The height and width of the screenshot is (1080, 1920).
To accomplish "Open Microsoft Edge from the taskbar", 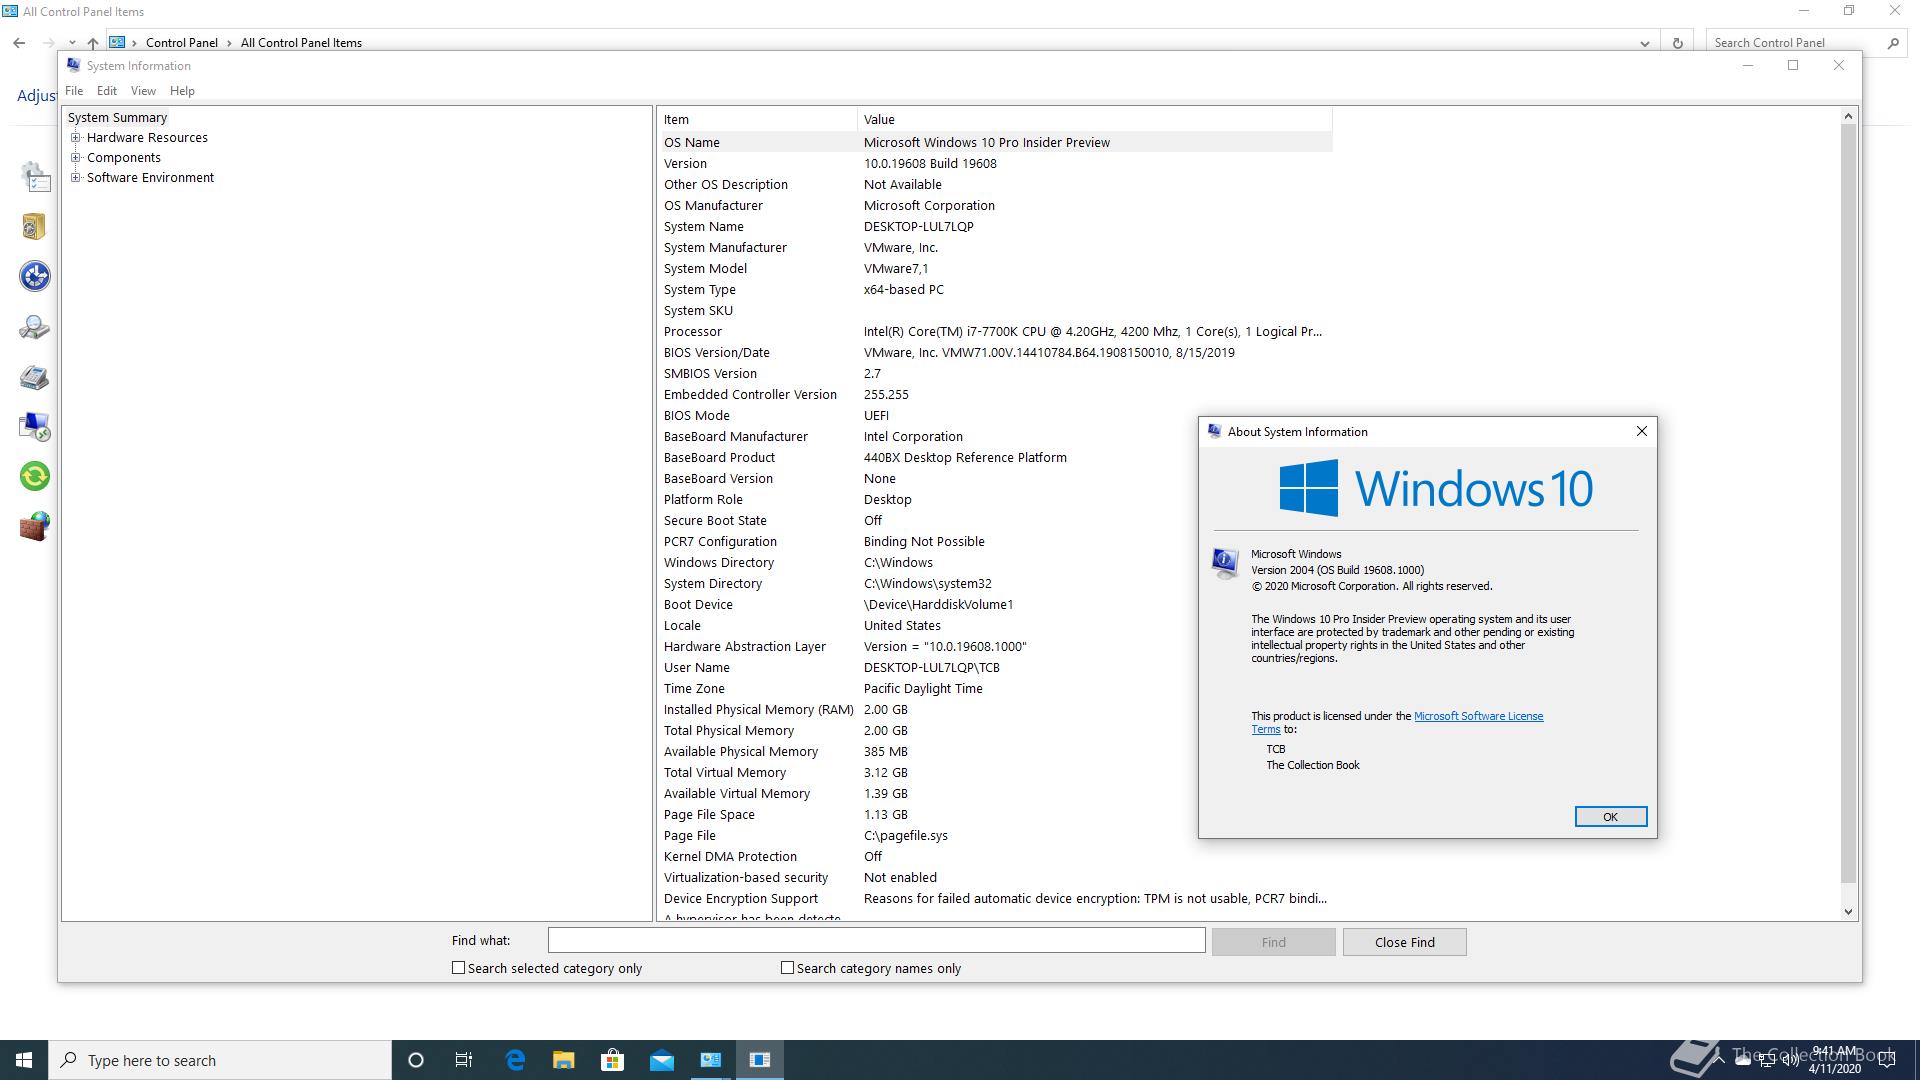I will coord(515,1060).
